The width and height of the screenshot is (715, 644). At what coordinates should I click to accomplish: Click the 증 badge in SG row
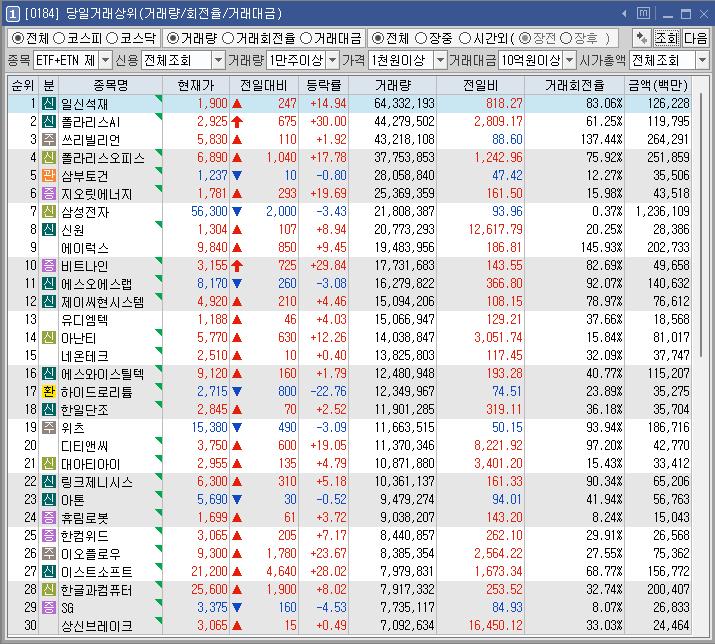click(x=49, y=607)
